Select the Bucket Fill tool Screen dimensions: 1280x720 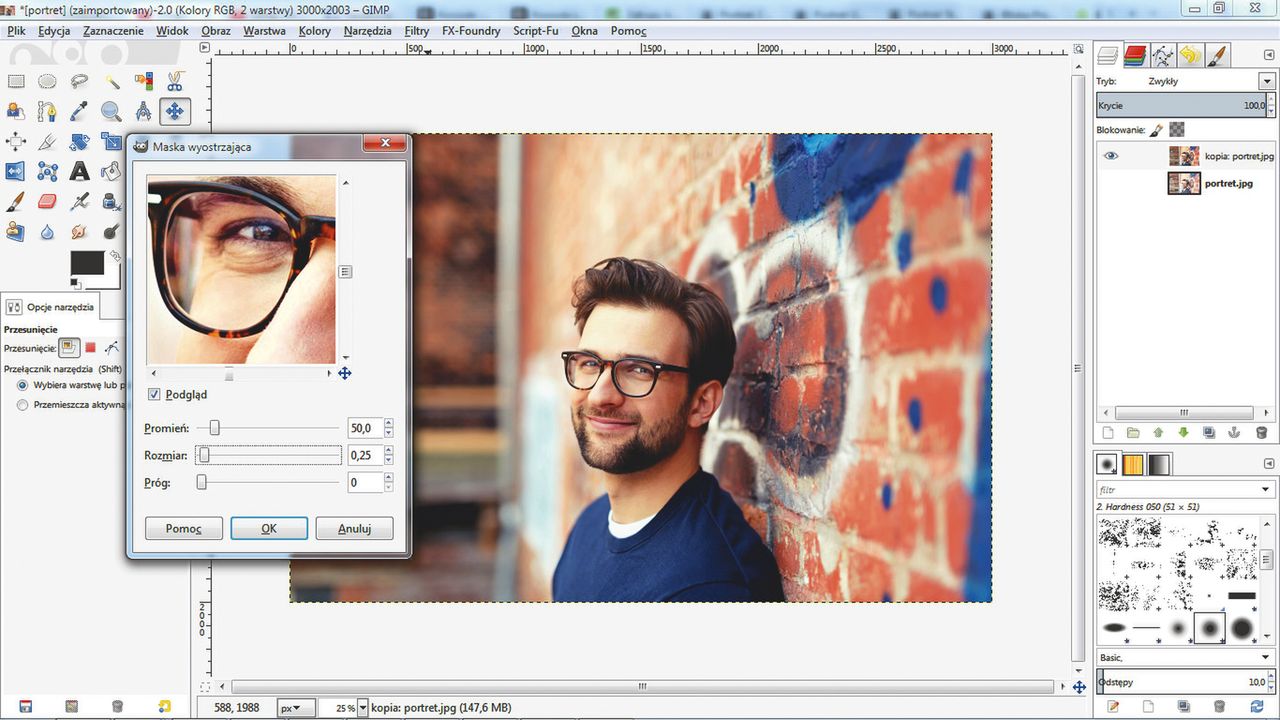click(111, 171)
